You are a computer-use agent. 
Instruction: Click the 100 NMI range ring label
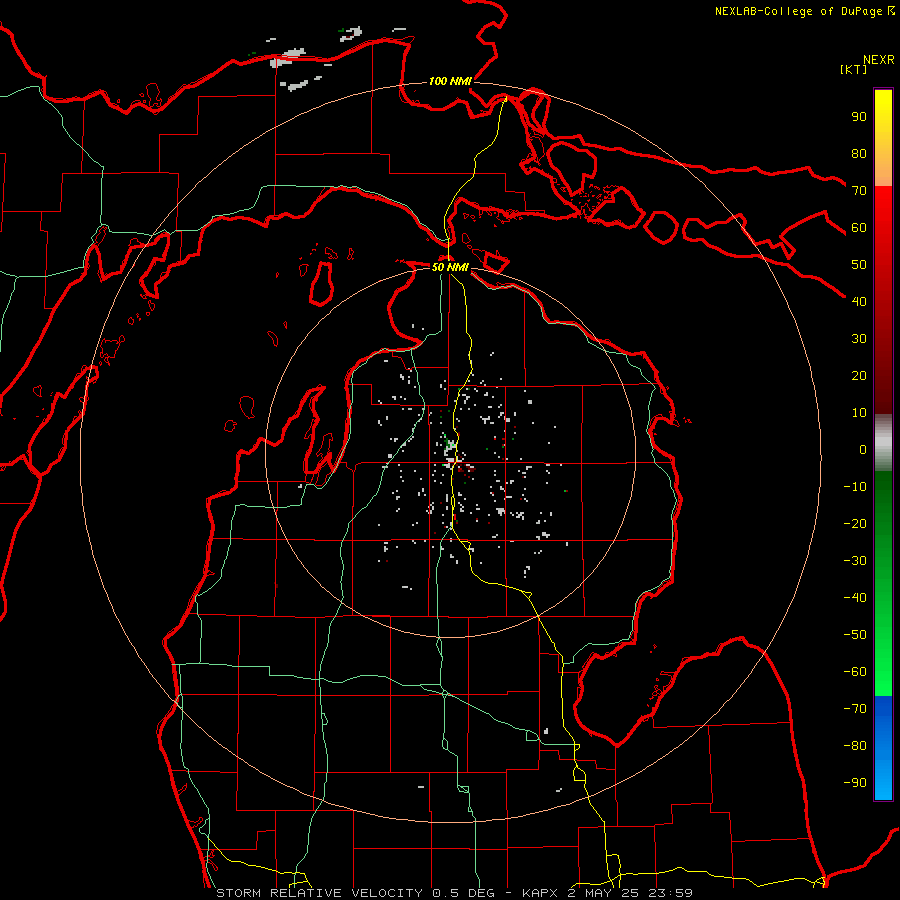[x=450, y=82]
